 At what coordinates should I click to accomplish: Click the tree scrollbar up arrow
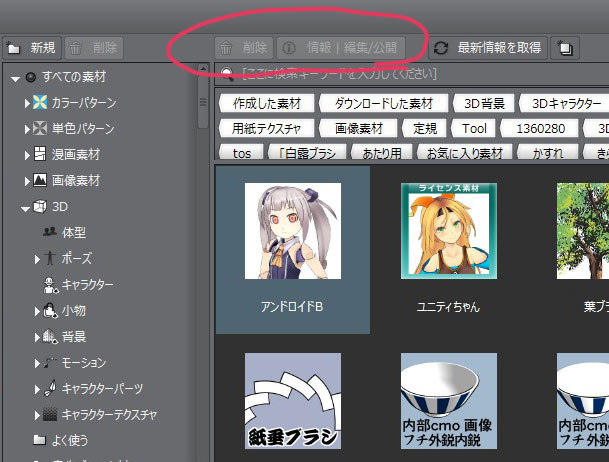(x=203, y=69)
